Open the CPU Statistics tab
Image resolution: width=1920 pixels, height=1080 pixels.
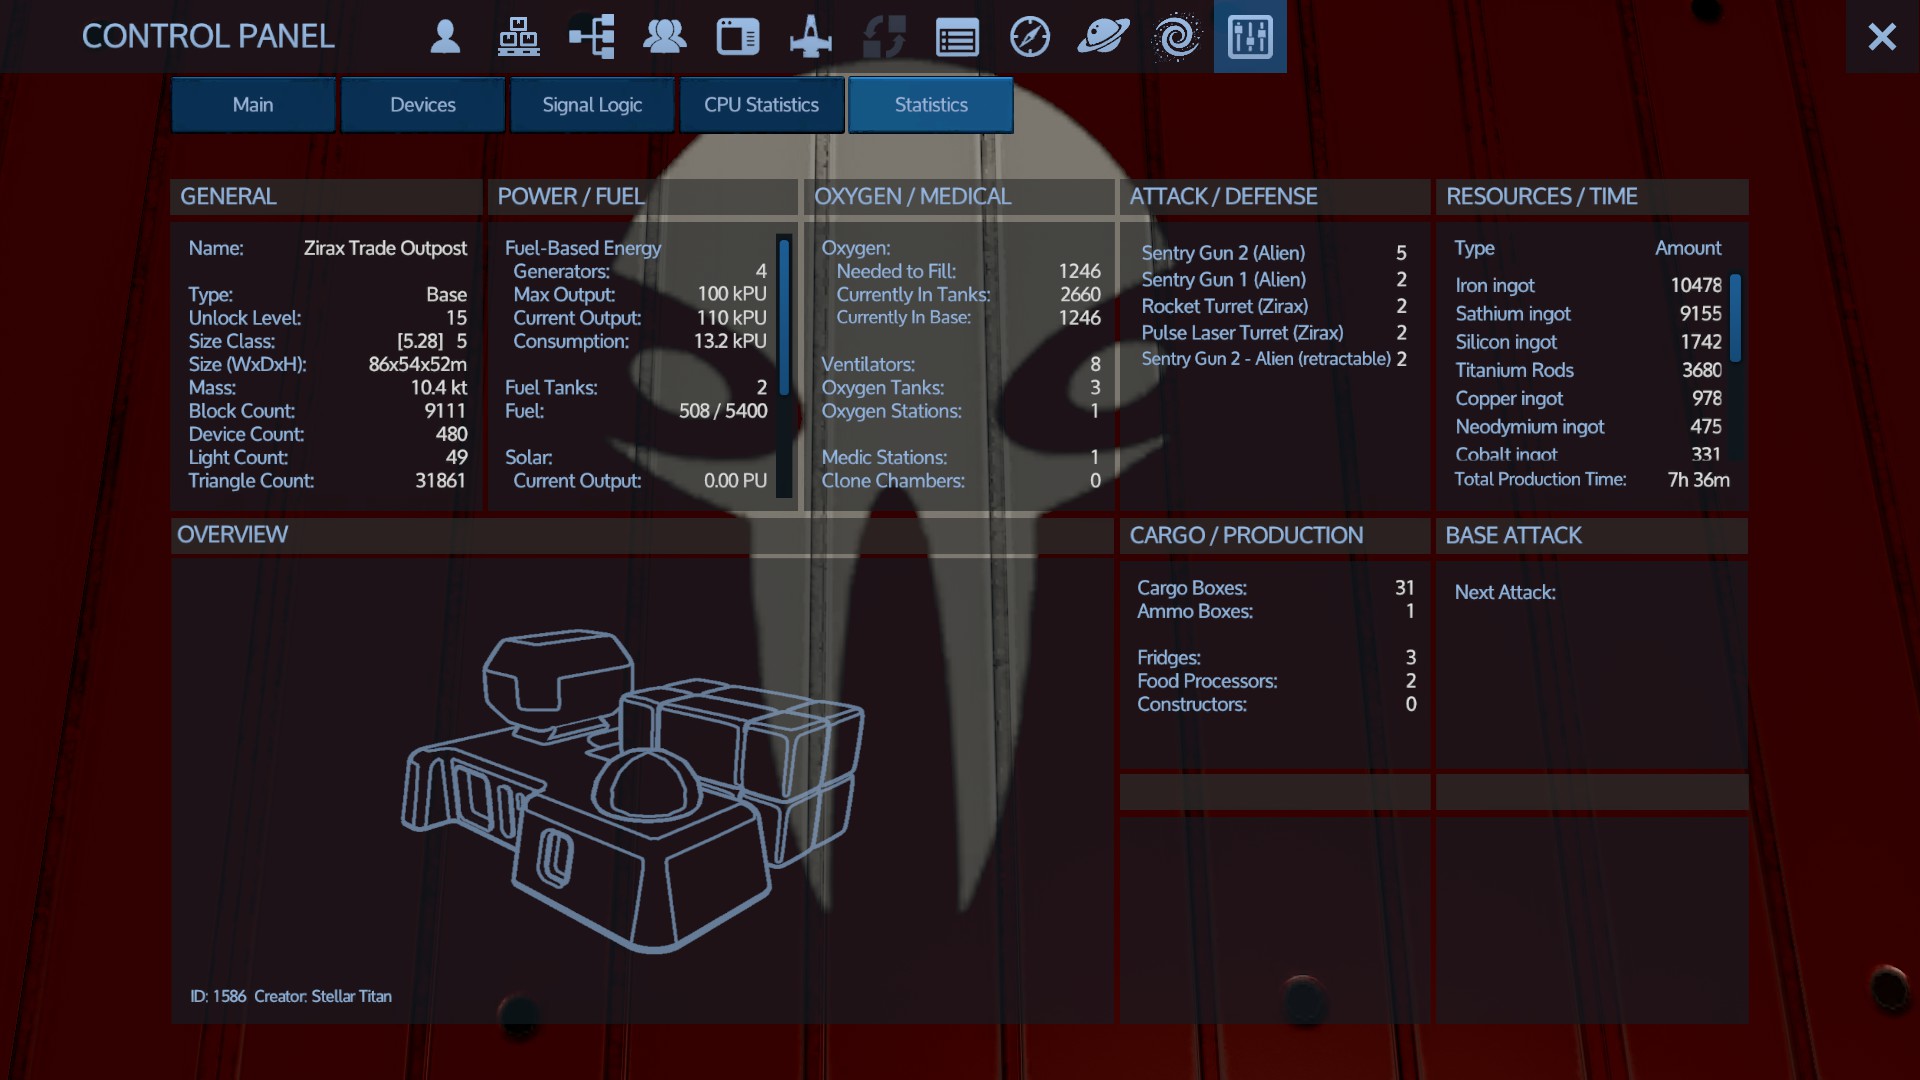pyautogui.click(x=761, y=105)
